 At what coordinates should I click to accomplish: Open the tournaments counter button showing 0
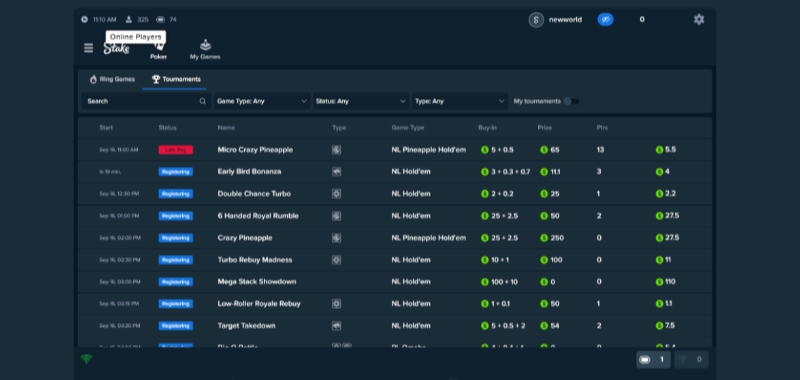(691, 360)
